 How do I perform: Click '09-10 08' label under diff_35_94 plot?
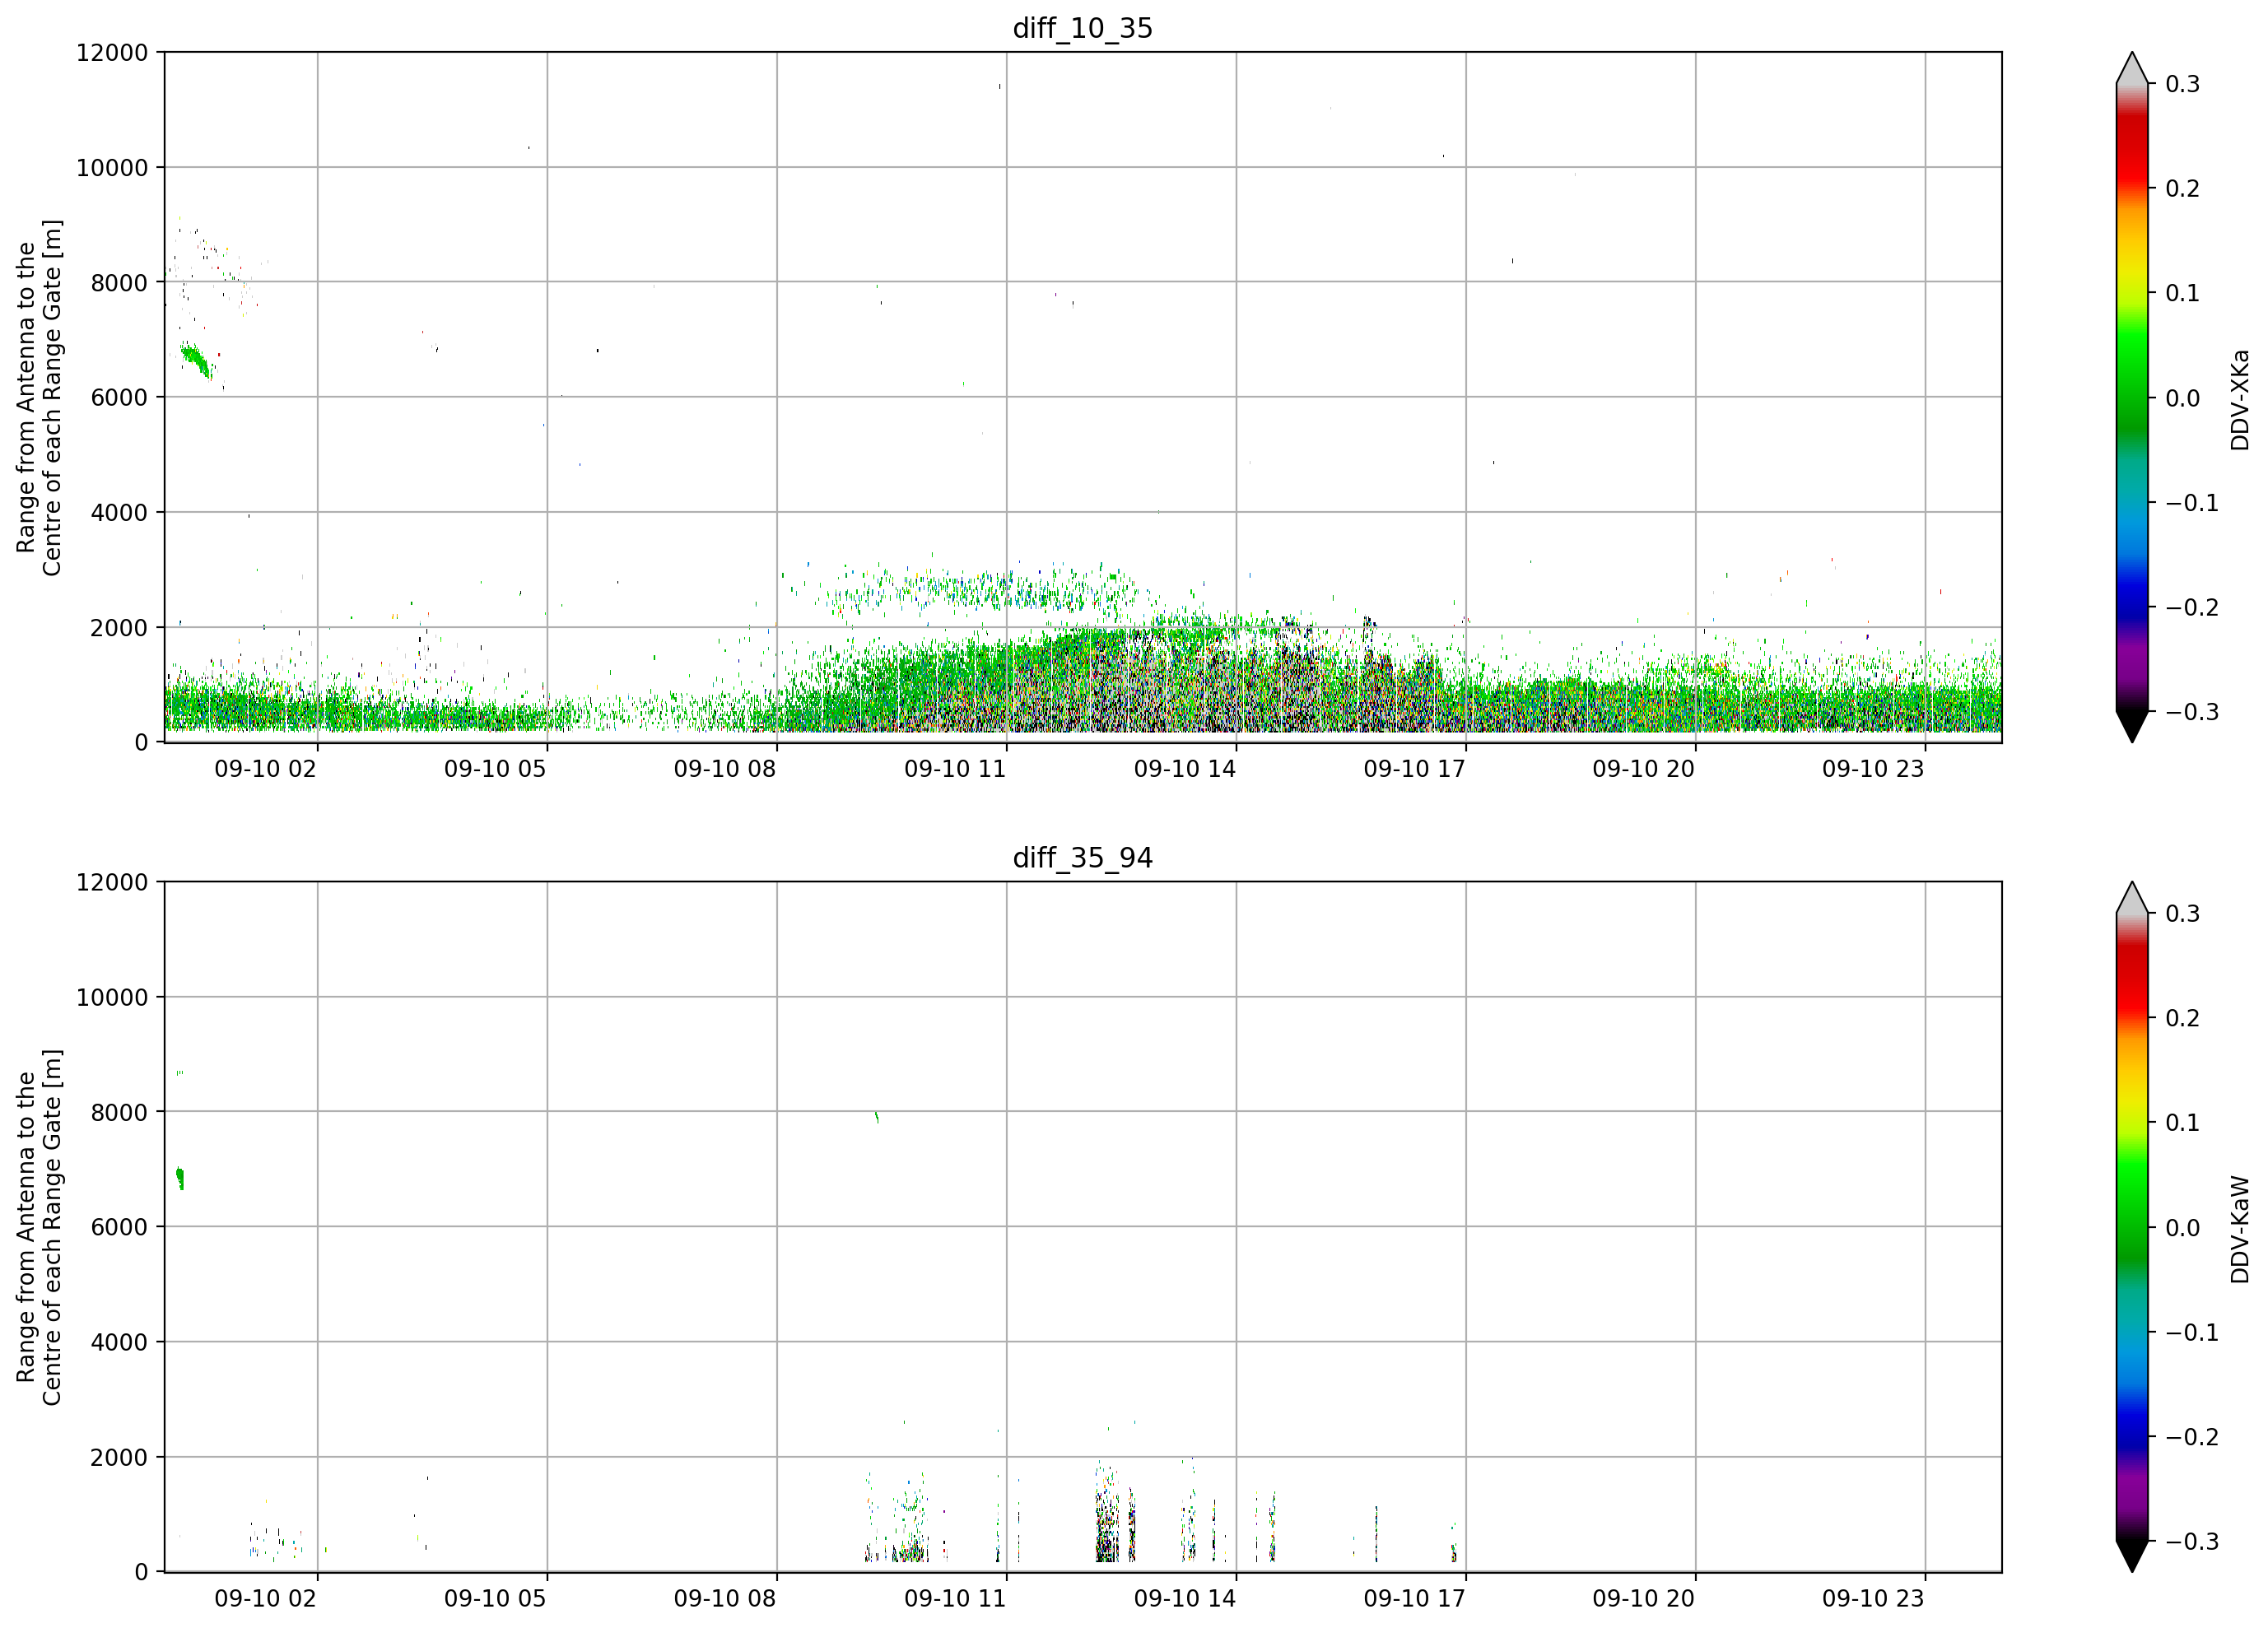pyautogui.click(x=725, y=1599)
